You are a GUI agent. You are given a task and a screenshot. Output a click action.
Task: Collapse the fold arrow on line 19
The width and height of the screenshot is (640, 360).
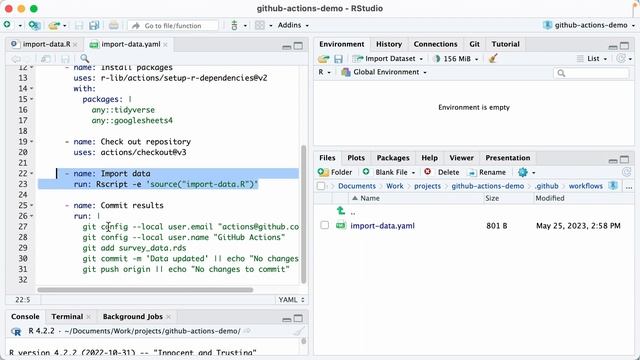point(31,142)
